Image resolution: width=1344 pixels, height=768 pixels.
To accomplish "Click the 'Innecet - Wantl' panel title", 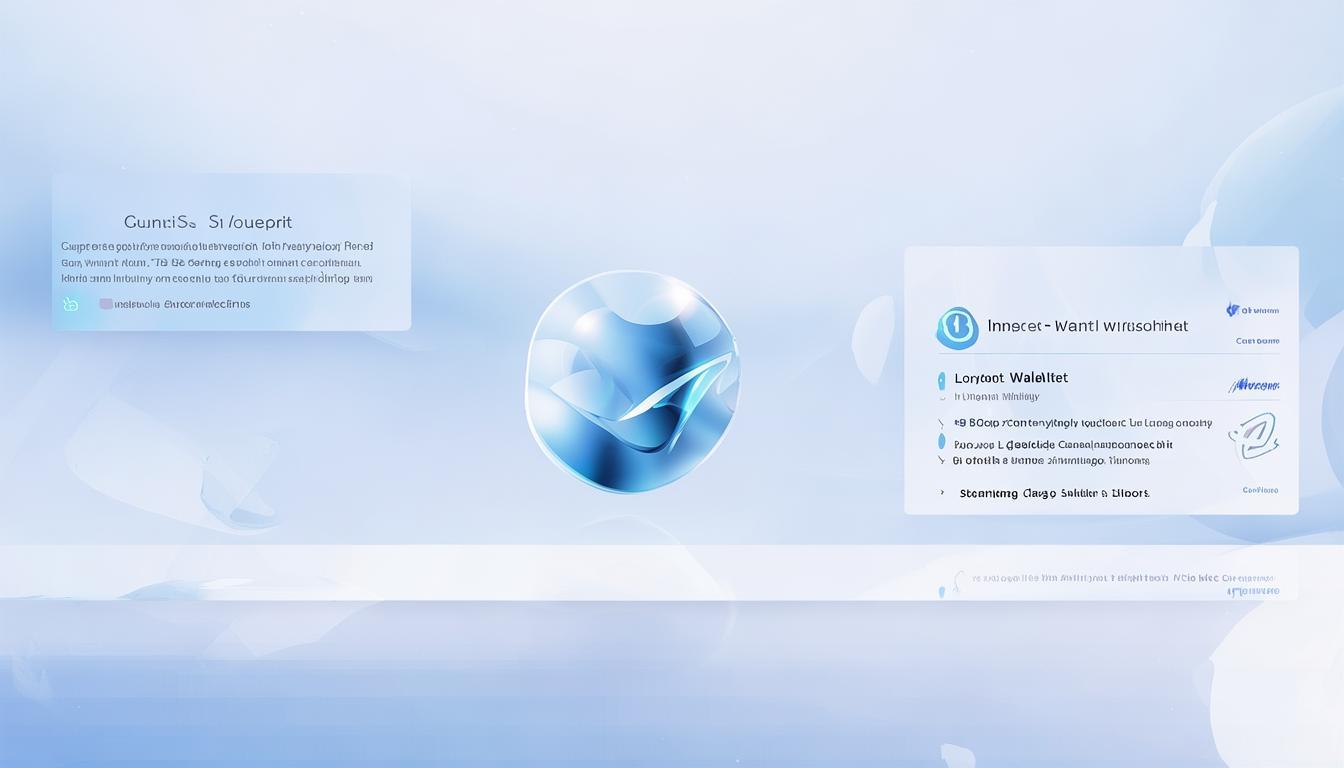I will 1088,326.
